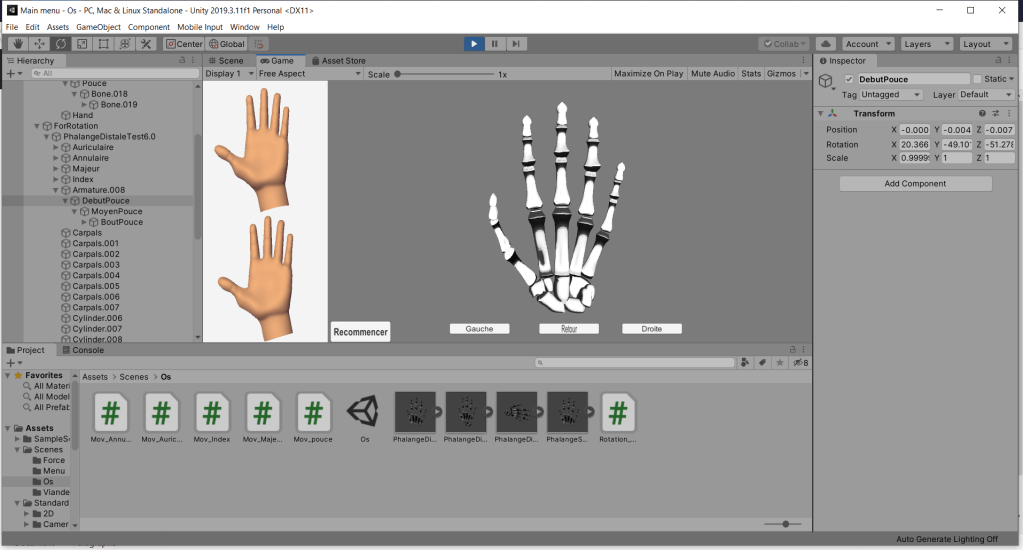
Task: Open the Layers dropdown
Action: [926, 44]
